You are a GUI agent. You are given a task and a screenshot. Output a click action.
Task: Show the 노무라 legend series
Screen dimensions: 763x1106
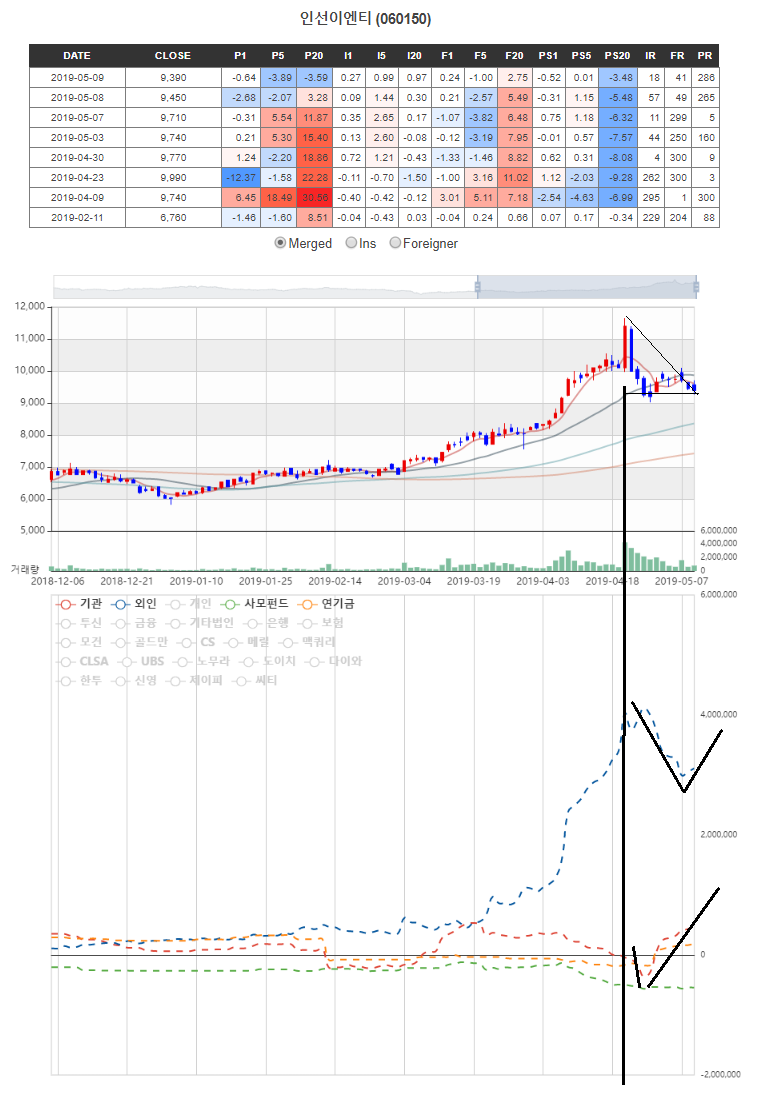pyautogui.click(x=202, y=661)
